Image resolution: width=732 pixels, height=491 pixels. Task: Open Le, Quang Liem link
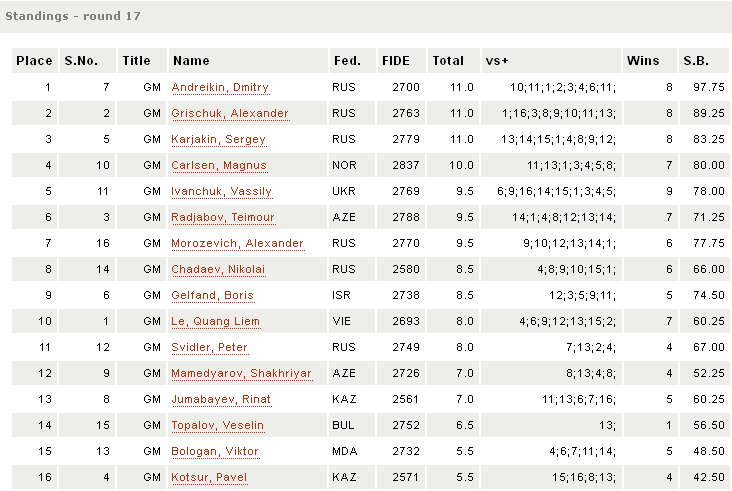pos(215,322)
